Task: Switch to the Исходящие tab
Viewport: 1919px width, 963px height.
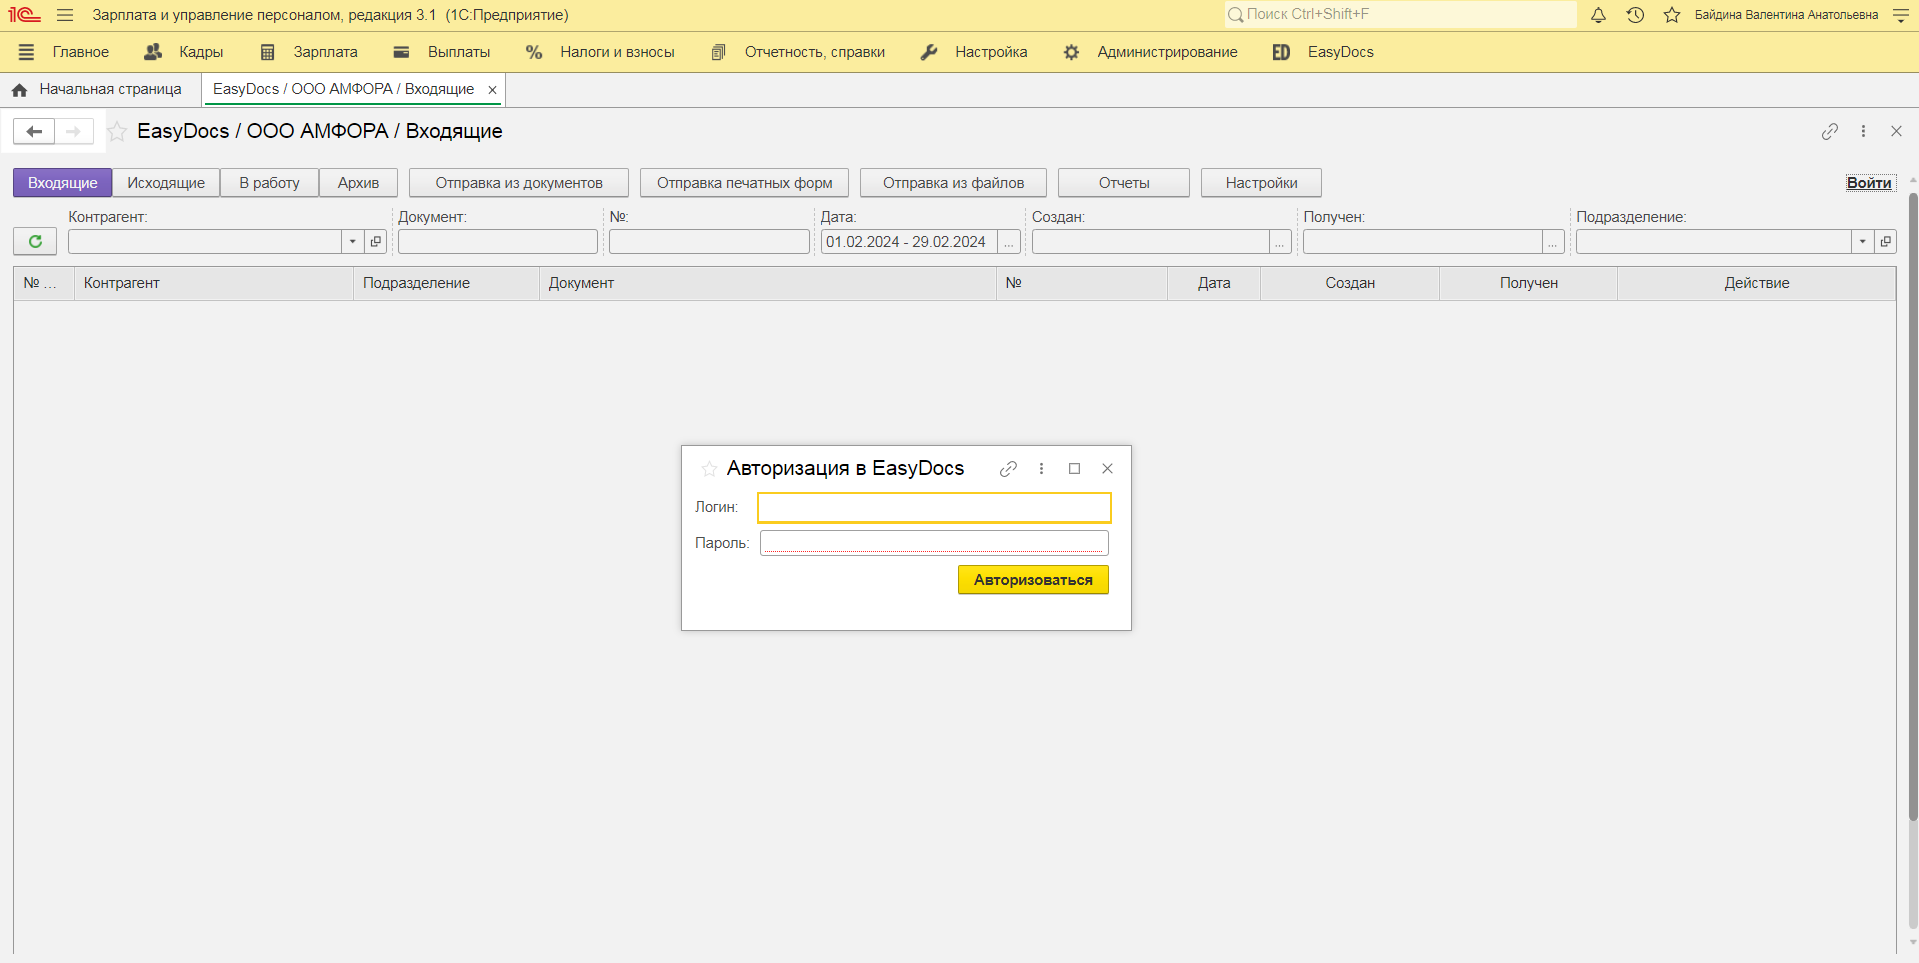Action: tap(166, 182)
